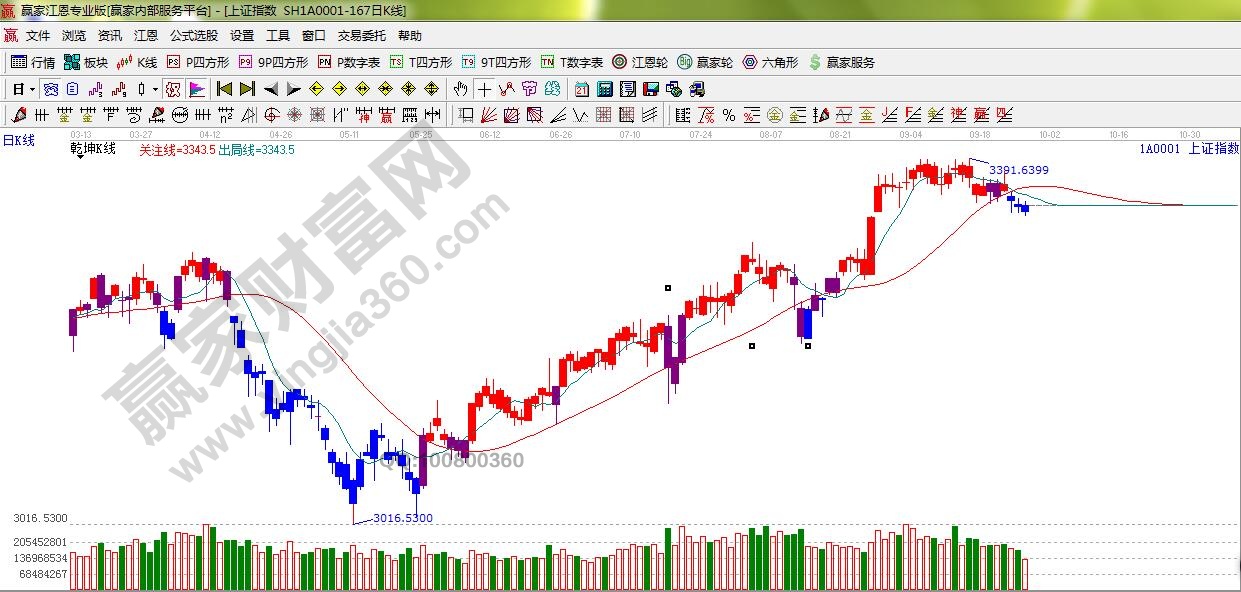Click the calculator icon in toolbar
Viewport: 1241px width, 592px height.
604,89
